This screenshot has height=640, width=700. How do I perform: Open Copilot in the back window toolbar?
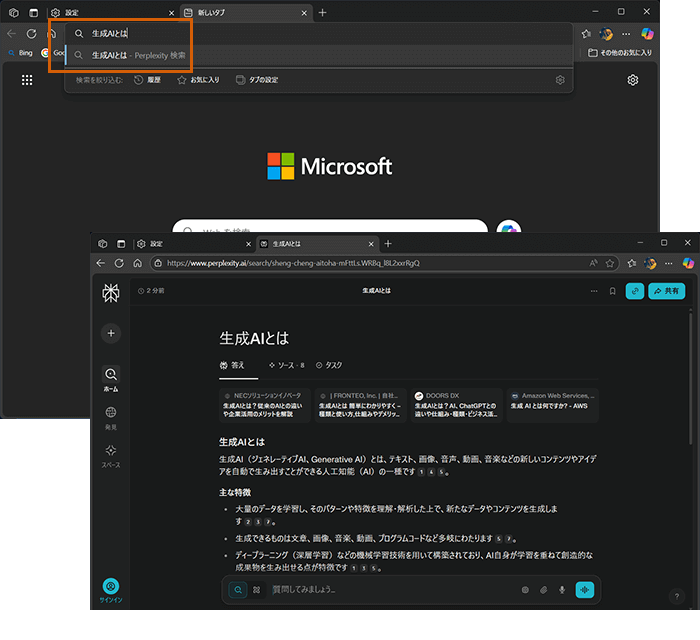point(647,33)
